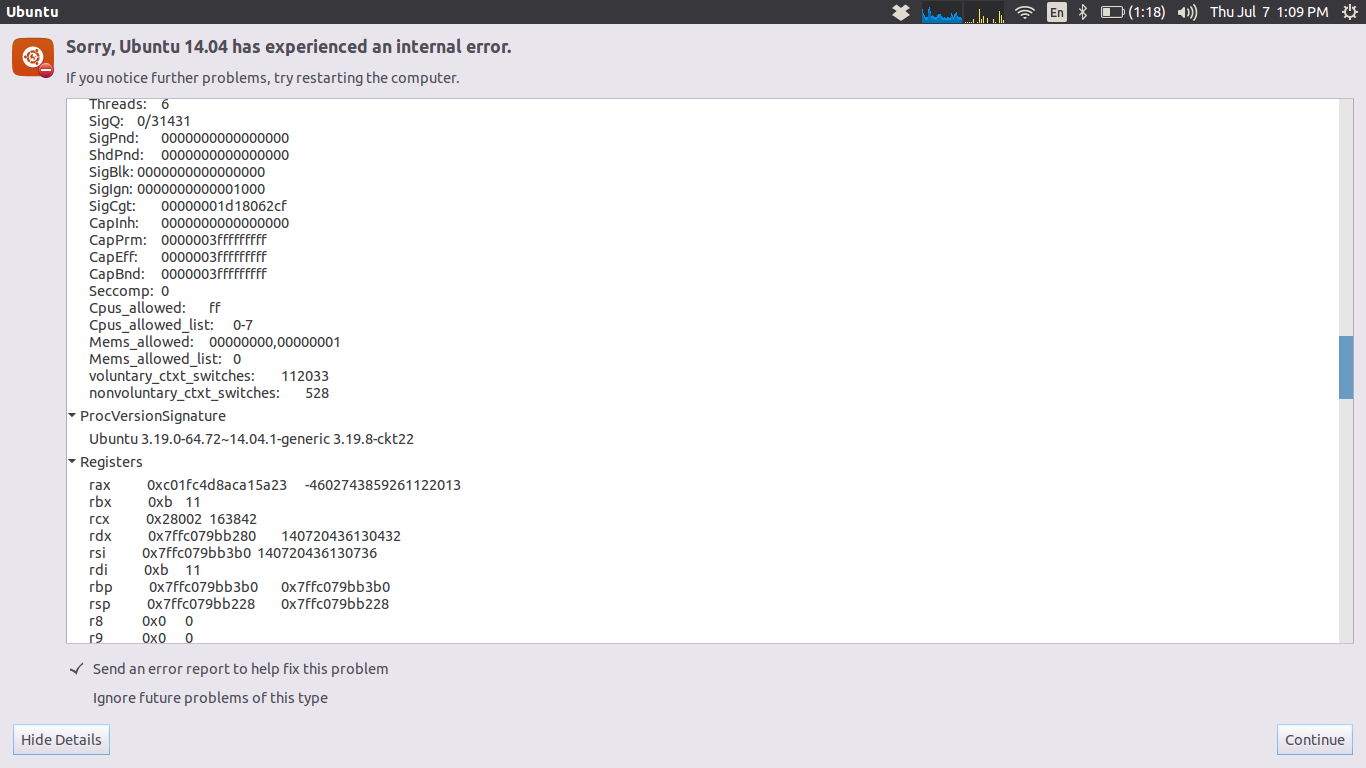The height and width of the screenshot is (768, 1366).
Task: Open the Wi-Fi network menu
Action: click(1025, 12)
